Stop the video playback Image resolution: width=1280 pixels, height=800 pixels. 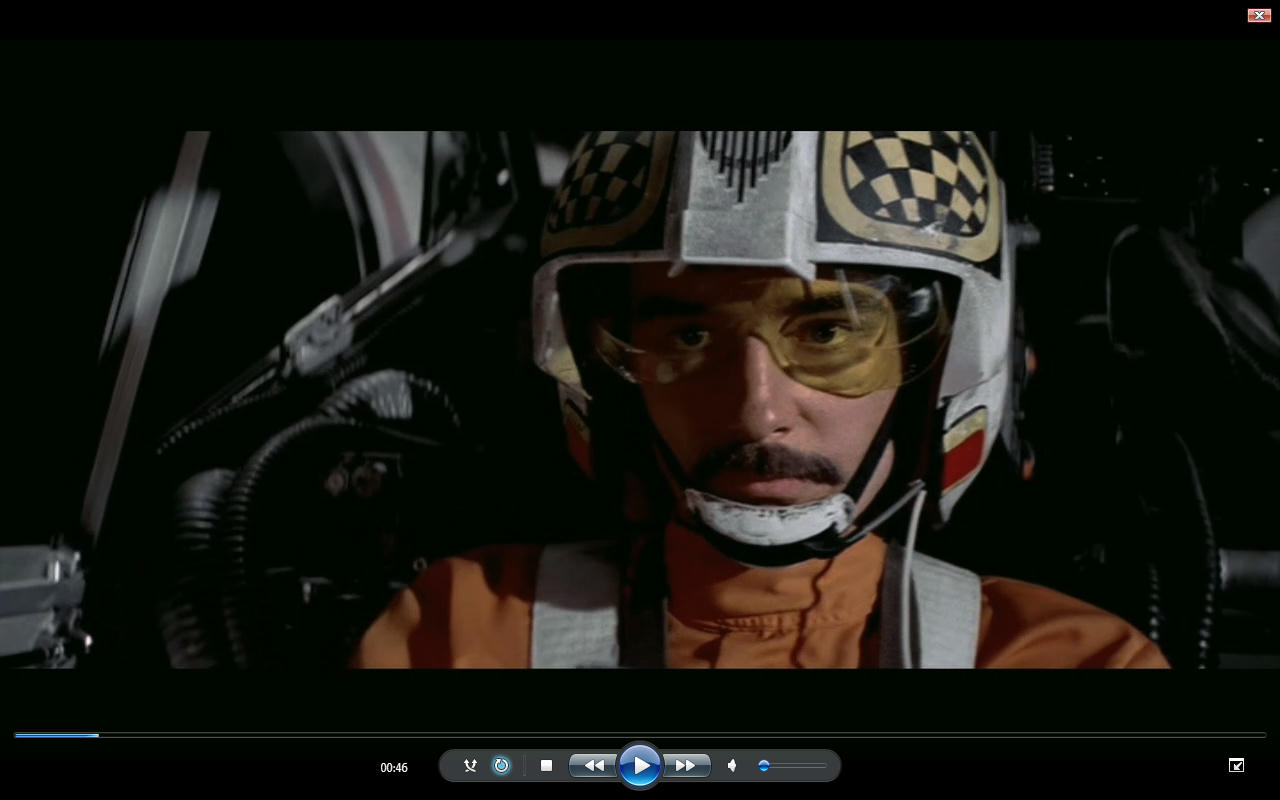pyautogui.click(x=546, y=766)
